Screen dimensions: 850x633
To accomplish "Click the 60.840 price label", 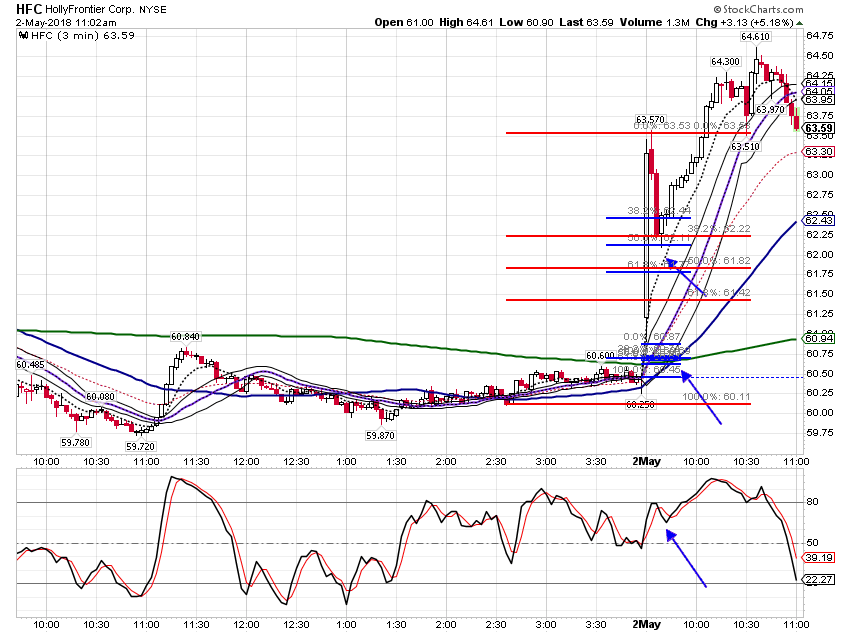I will pos(185,337).
